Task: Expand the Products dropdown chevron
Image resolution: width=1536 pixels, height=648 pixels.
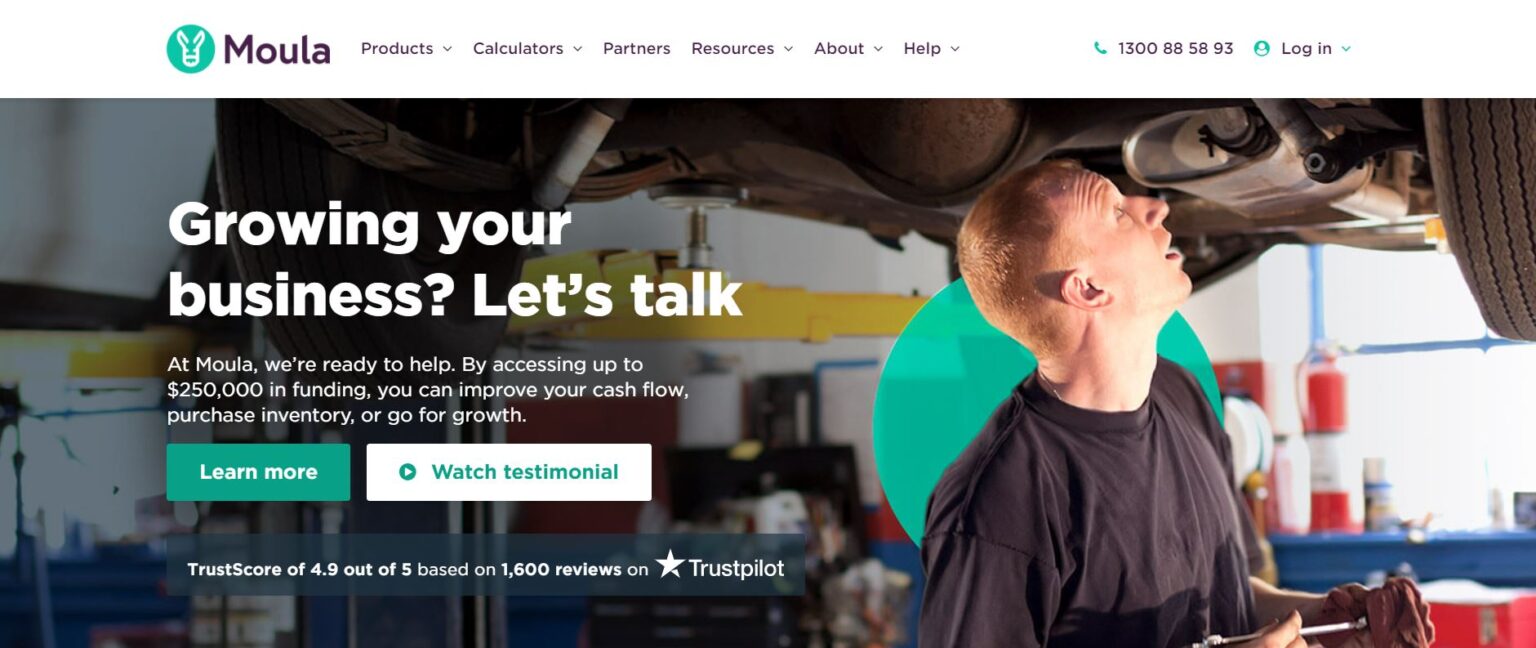Action: 447,49
